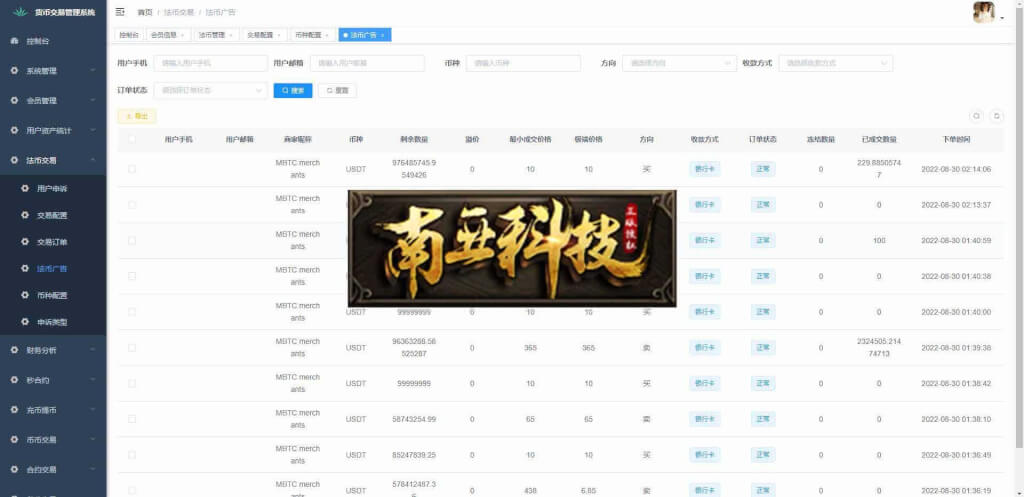Image resolution: width=1024 pixels, height=497 pixels.
Task: Click the 下单时间 column header
Action: click(956, 139)
